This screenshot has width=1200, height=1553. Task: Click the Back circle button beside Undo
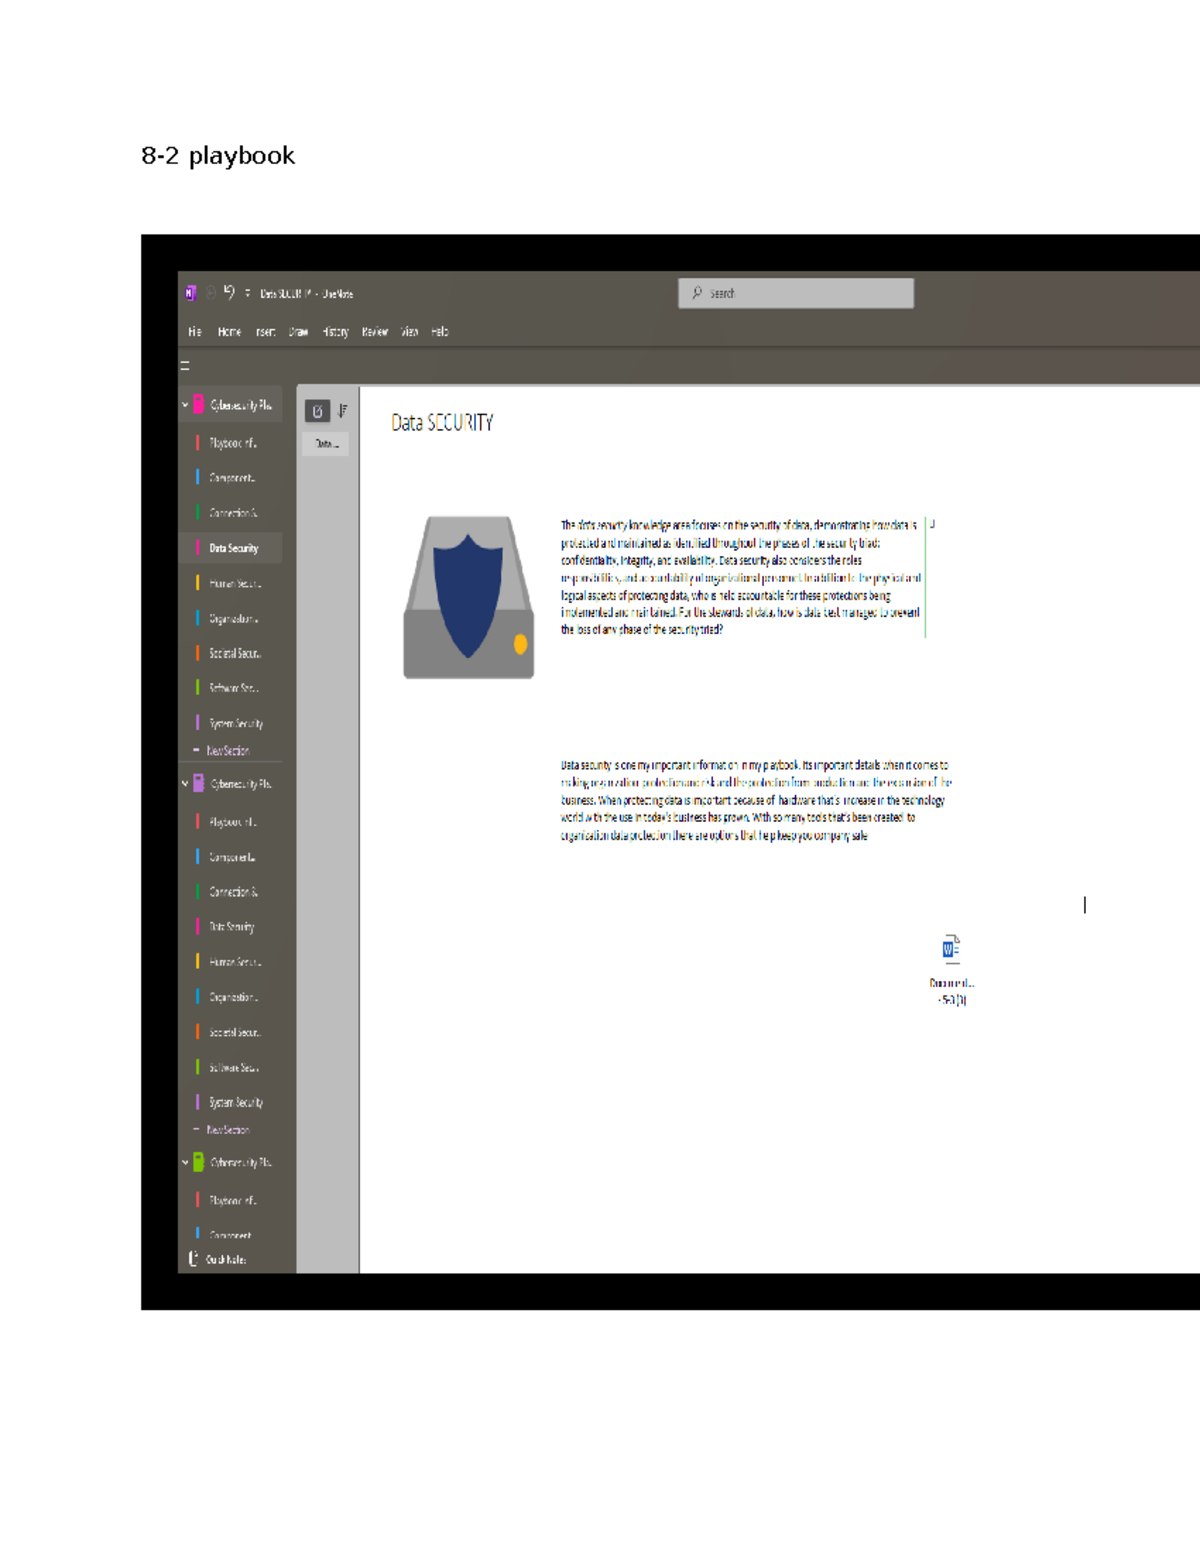(211, 293)
